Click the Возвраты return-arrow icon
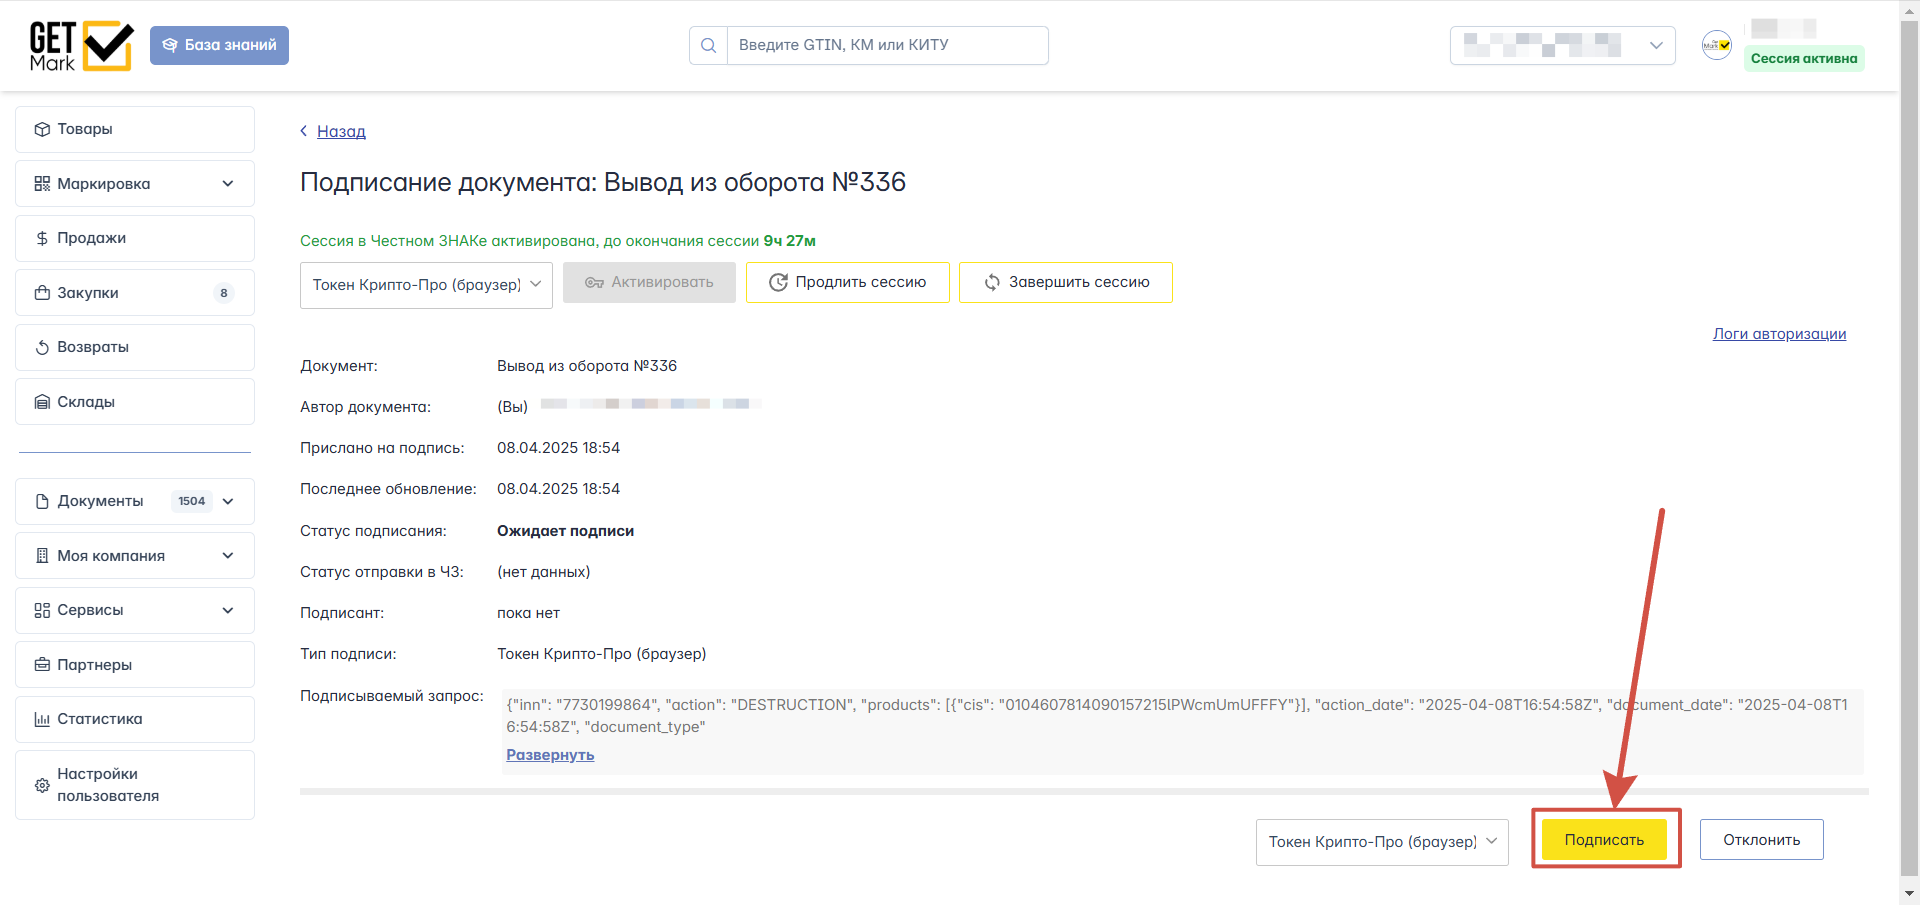The height and width of the screenshot is (905, 1920). [42, 348]
